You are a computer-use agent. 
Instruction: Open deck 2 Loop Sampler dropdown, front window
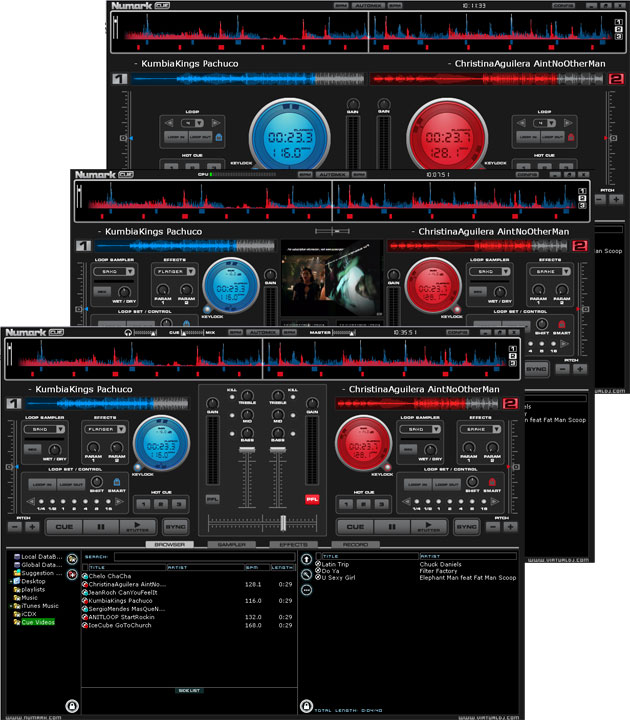[x=436, y=429]
